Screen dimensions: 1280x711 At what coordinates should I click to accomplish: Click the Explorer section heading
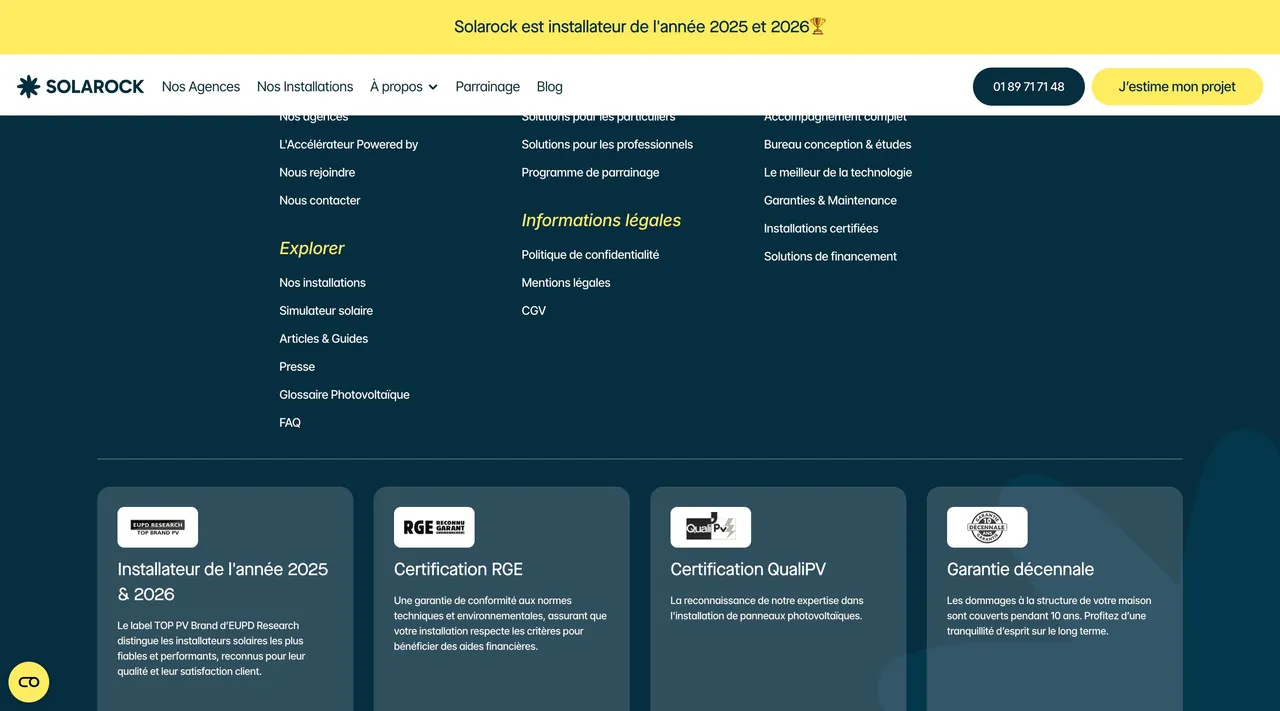312,249
